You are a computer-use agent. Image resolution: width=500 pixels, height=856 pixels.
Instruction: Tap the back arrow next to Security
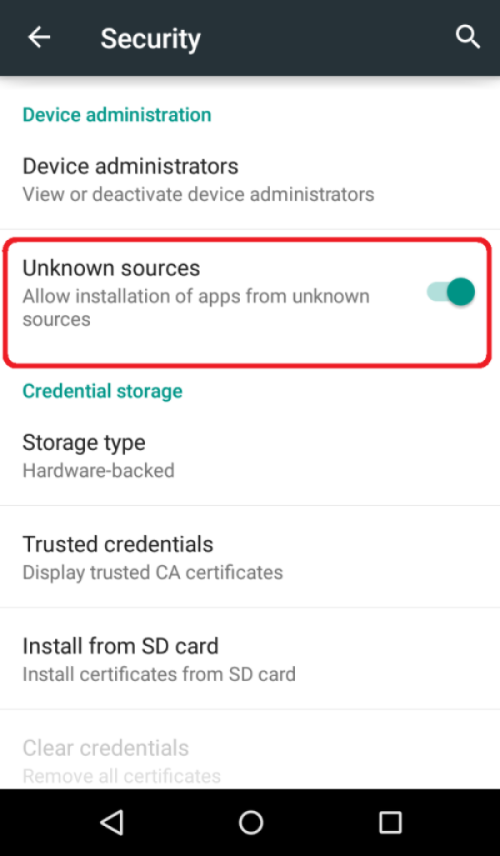click(x=39, y=38)
